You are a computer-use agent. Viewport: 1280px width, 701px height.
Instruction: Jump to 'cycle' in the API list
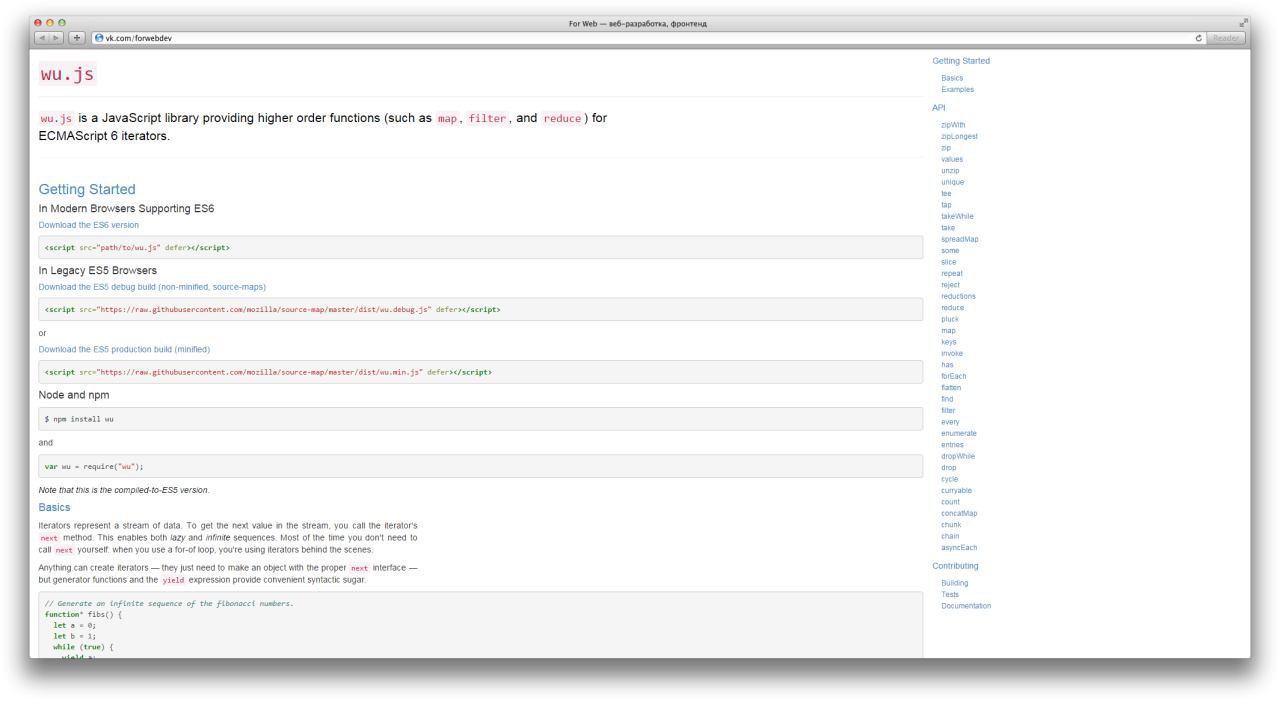point(949,479)
